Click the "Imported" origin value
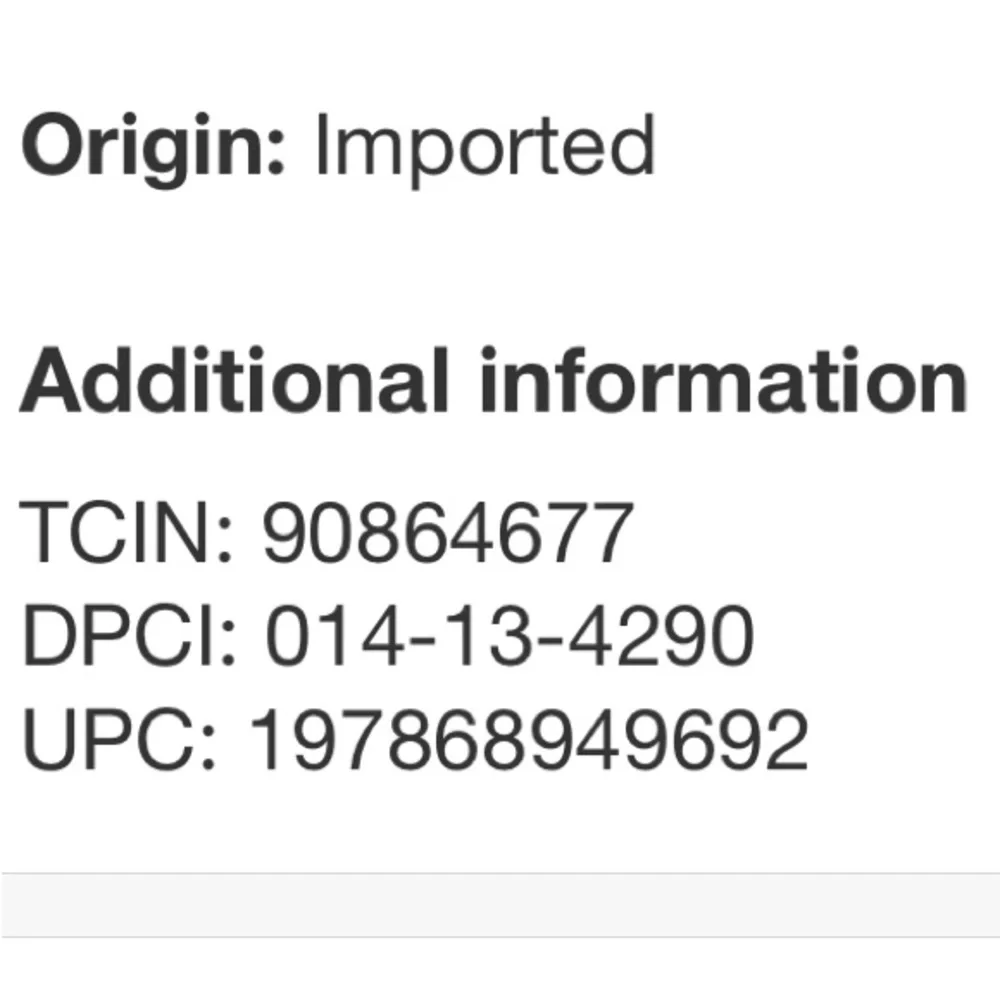Image resolution: width=1000 pixels, height=1000 pixels. pos(484,148)
